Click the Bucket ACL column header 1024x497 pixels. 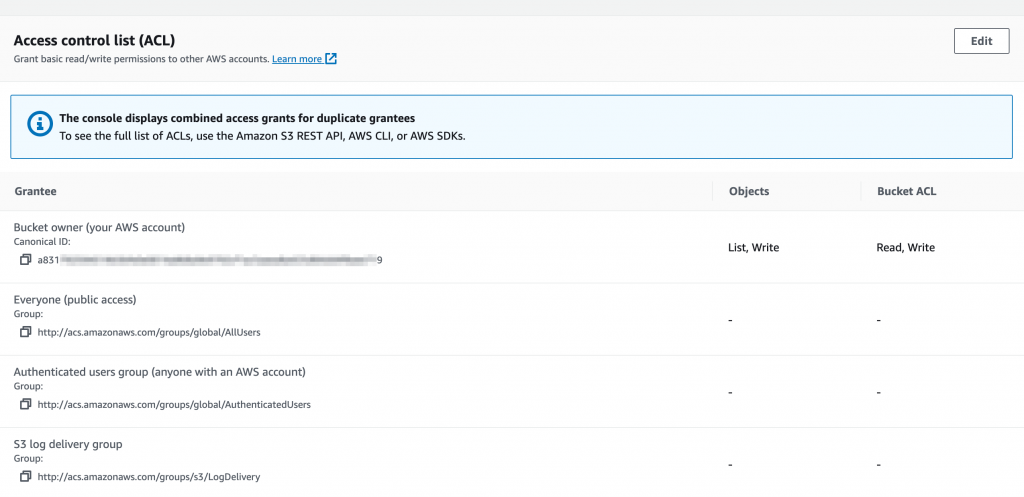(906, 190)
